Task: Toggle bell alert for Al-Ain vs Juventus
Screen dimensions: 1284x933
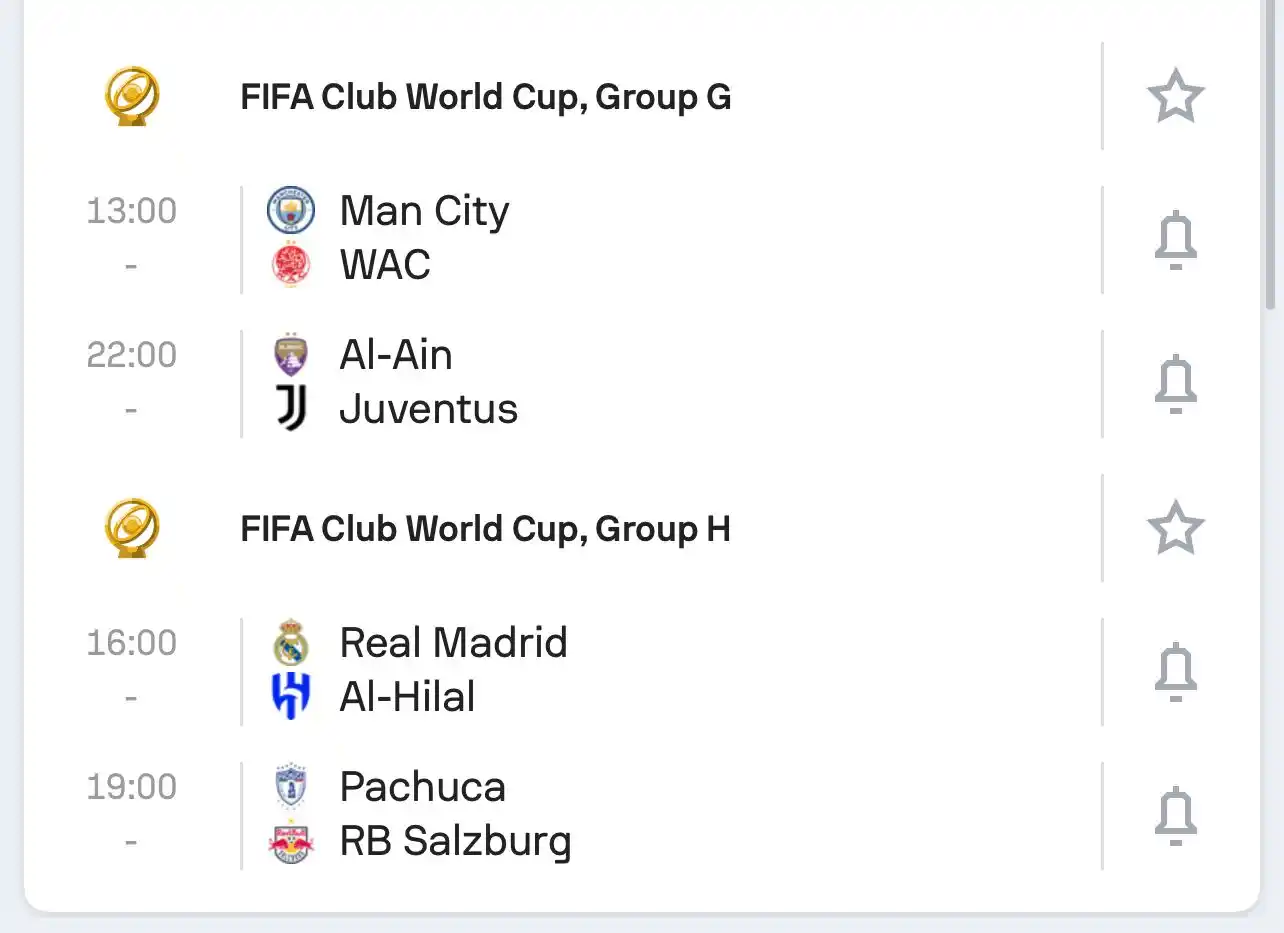Action: pos(1175,384)
